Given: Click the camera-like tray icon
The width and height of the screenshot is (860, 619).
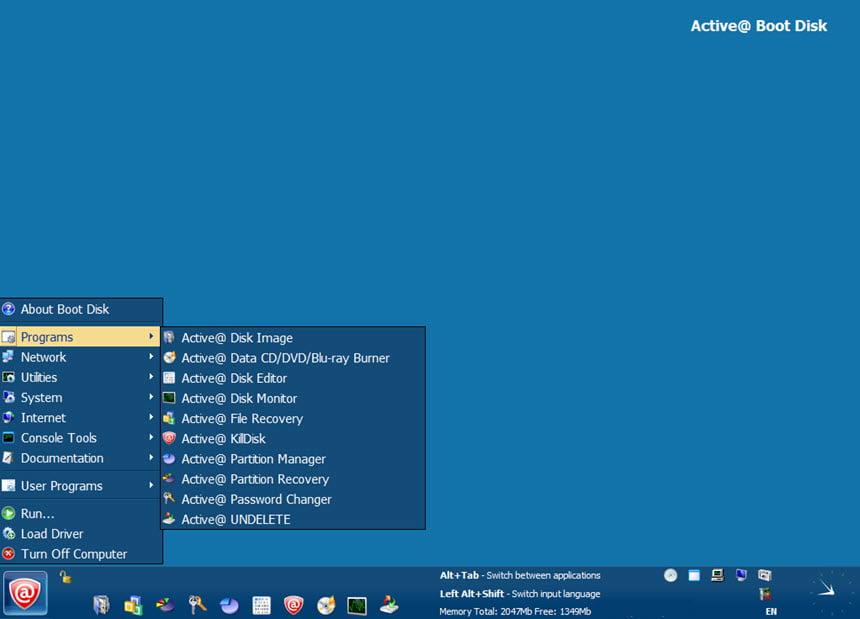Looking at the screenshot, I should [x=765, y=575].
